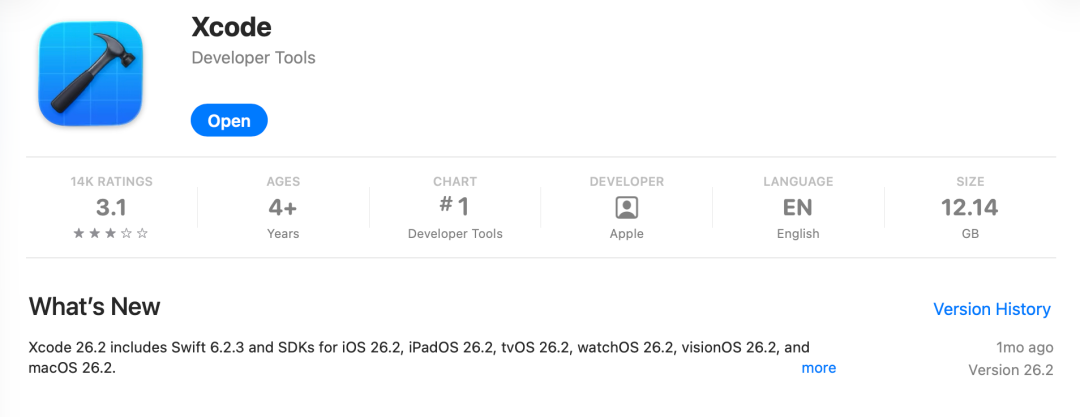Expand release notes with the more link

coord(818,368)
